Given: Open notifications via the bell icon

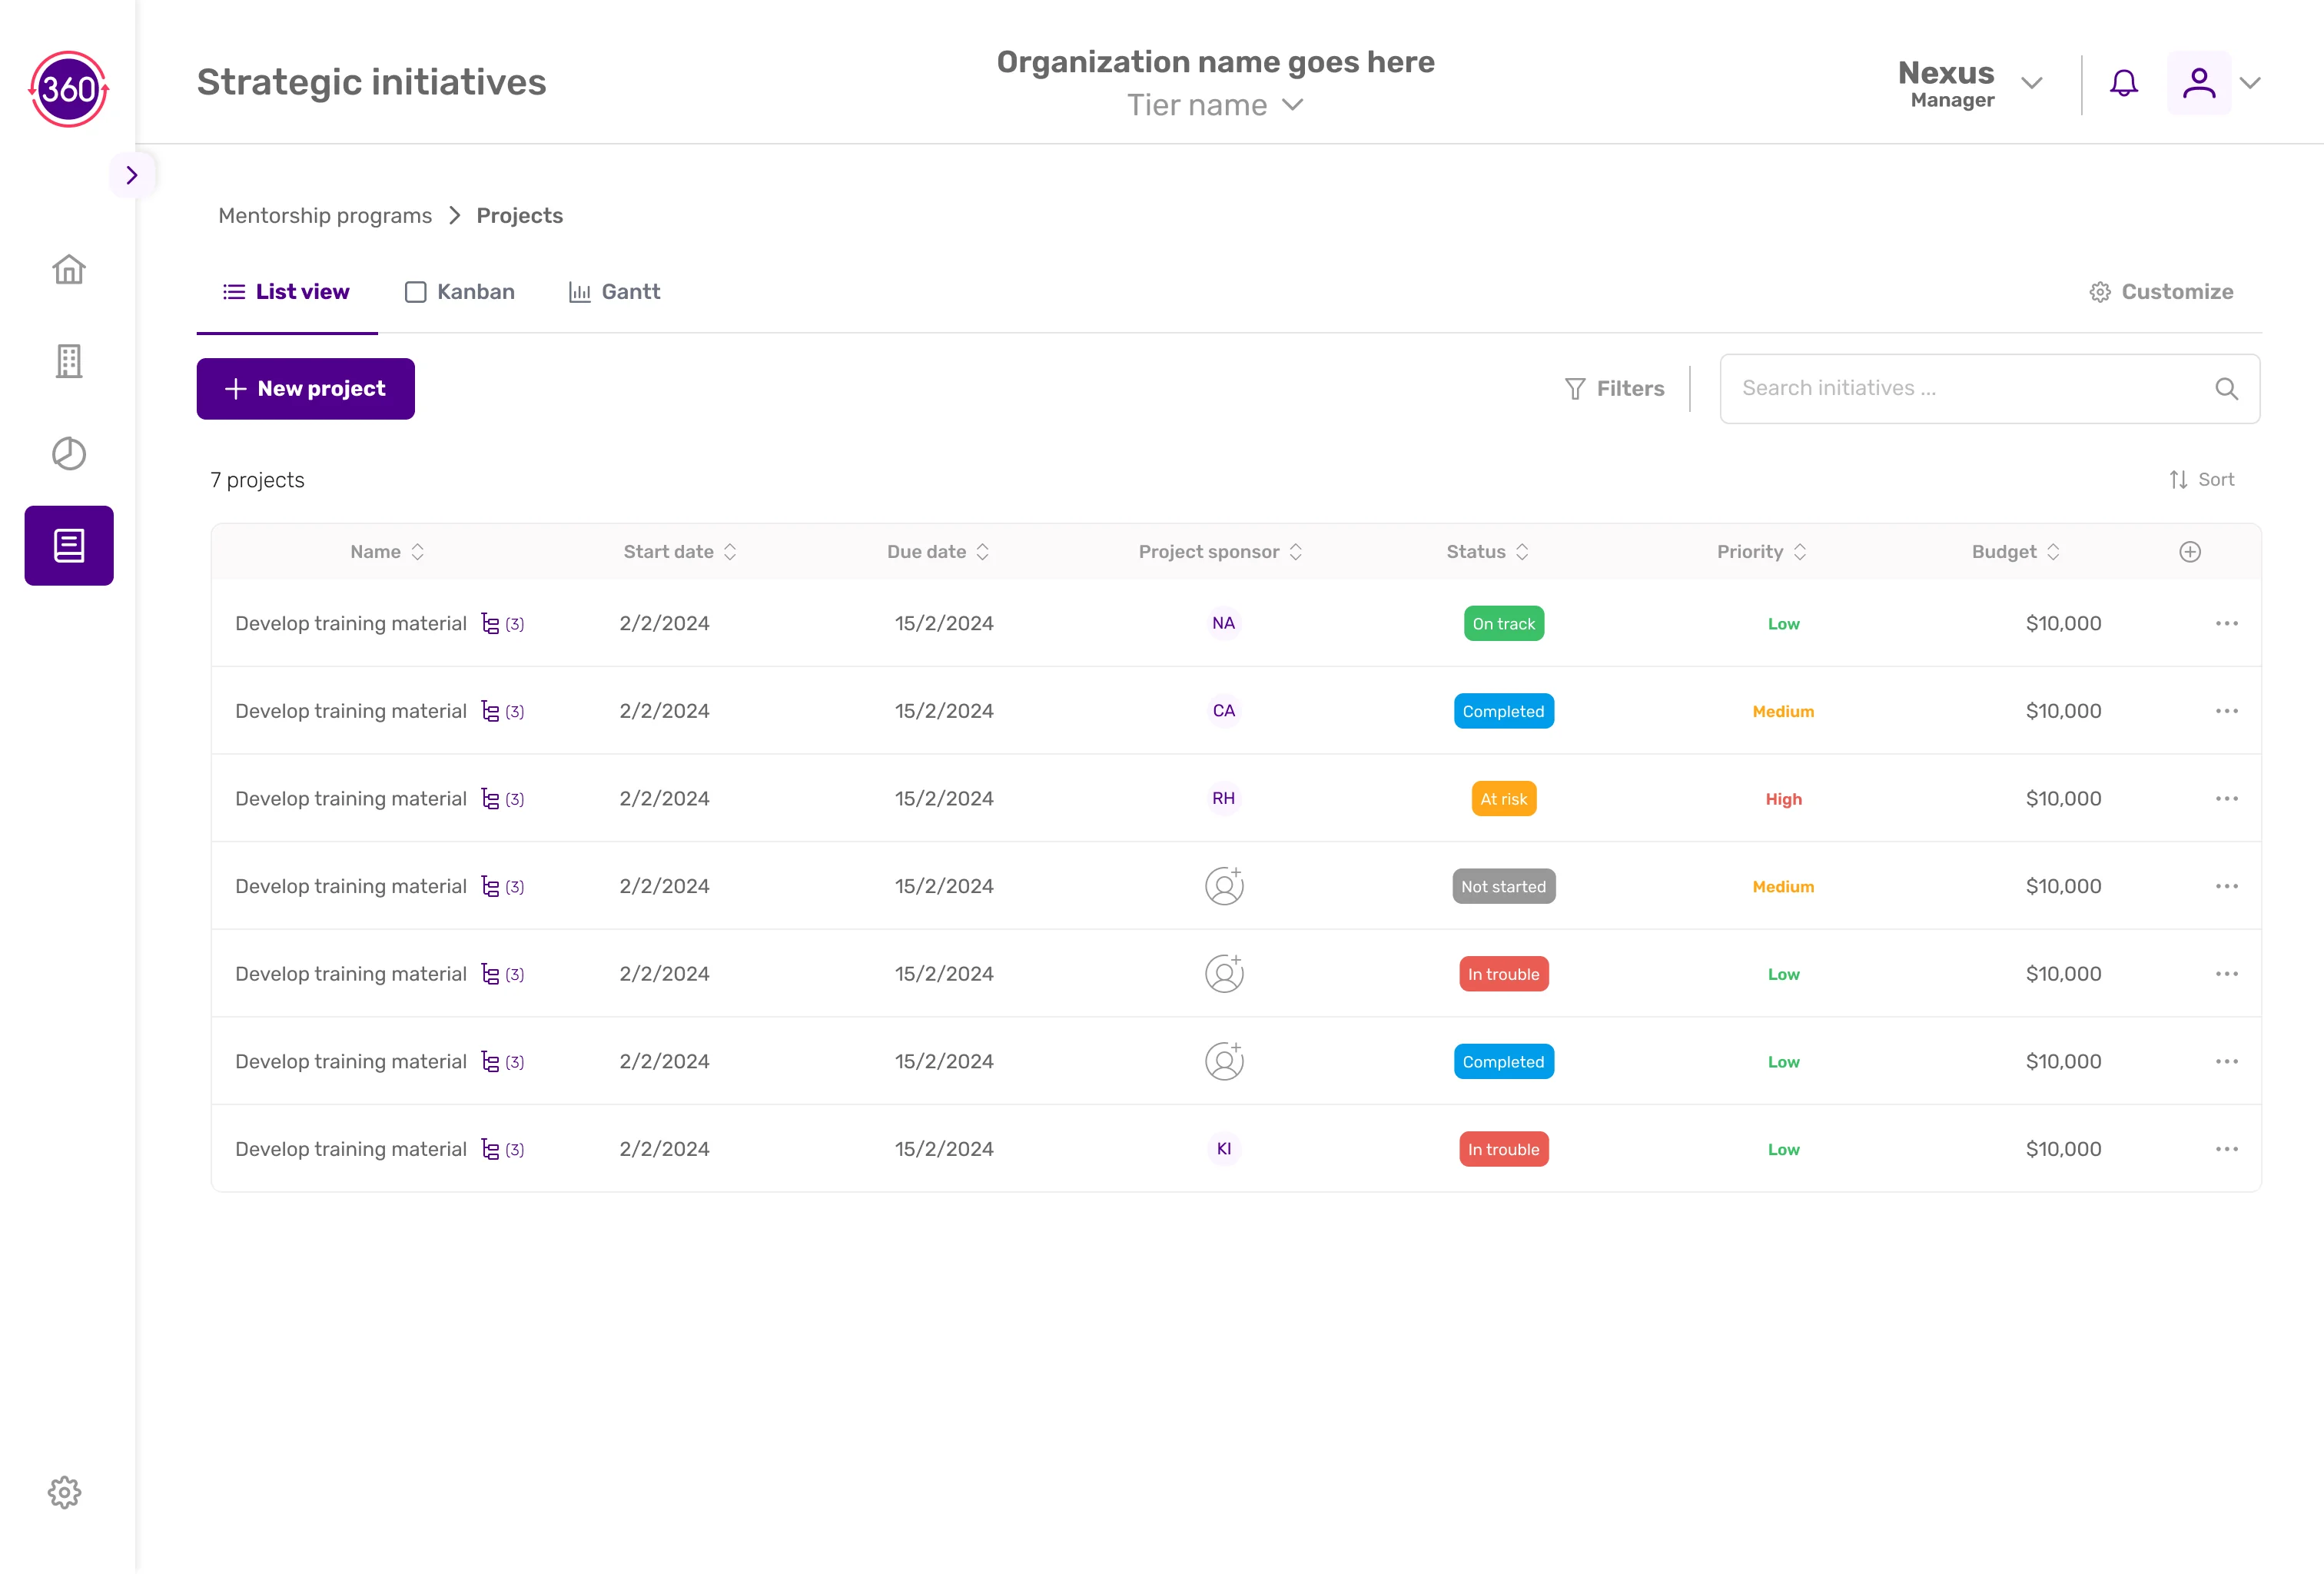Looking at the screenshot, I should pos(2124,83).
